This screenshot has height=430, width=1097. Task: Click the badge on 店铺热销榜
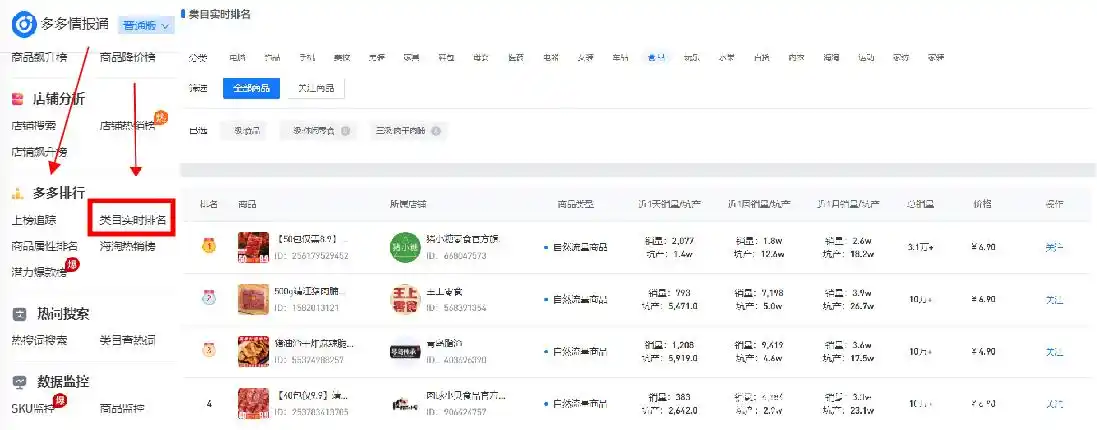[160, 117]
